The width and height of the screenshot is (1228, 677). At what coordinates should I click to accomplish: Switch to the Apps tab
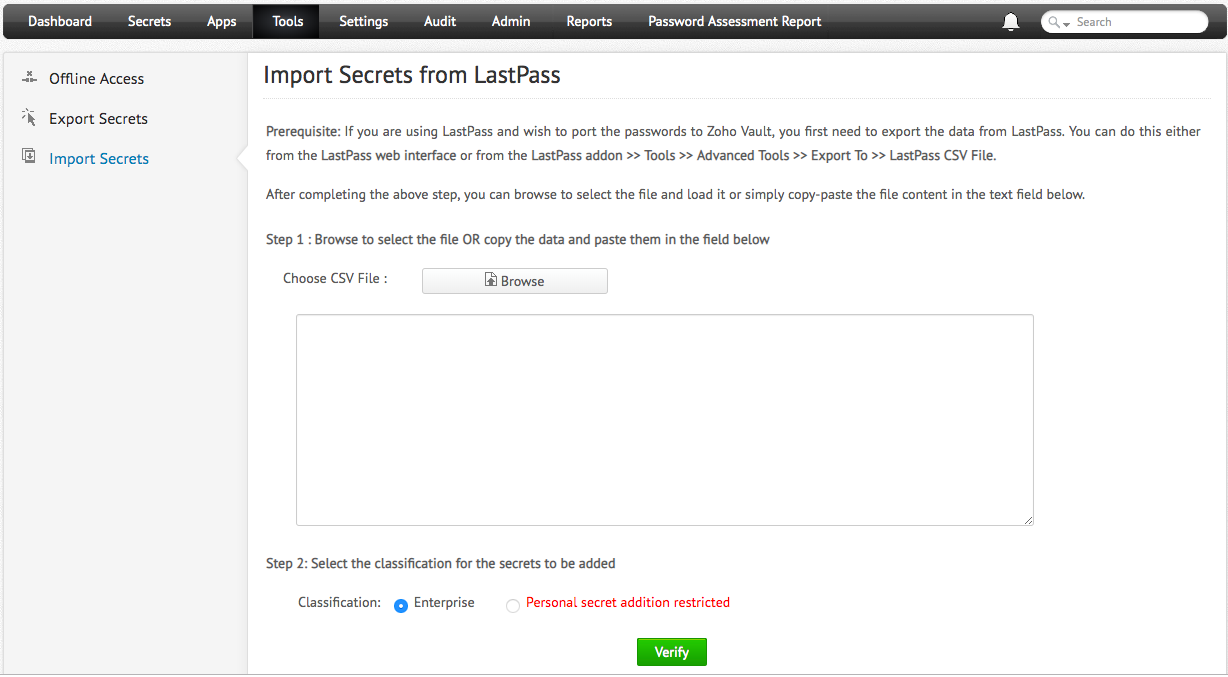222,21
